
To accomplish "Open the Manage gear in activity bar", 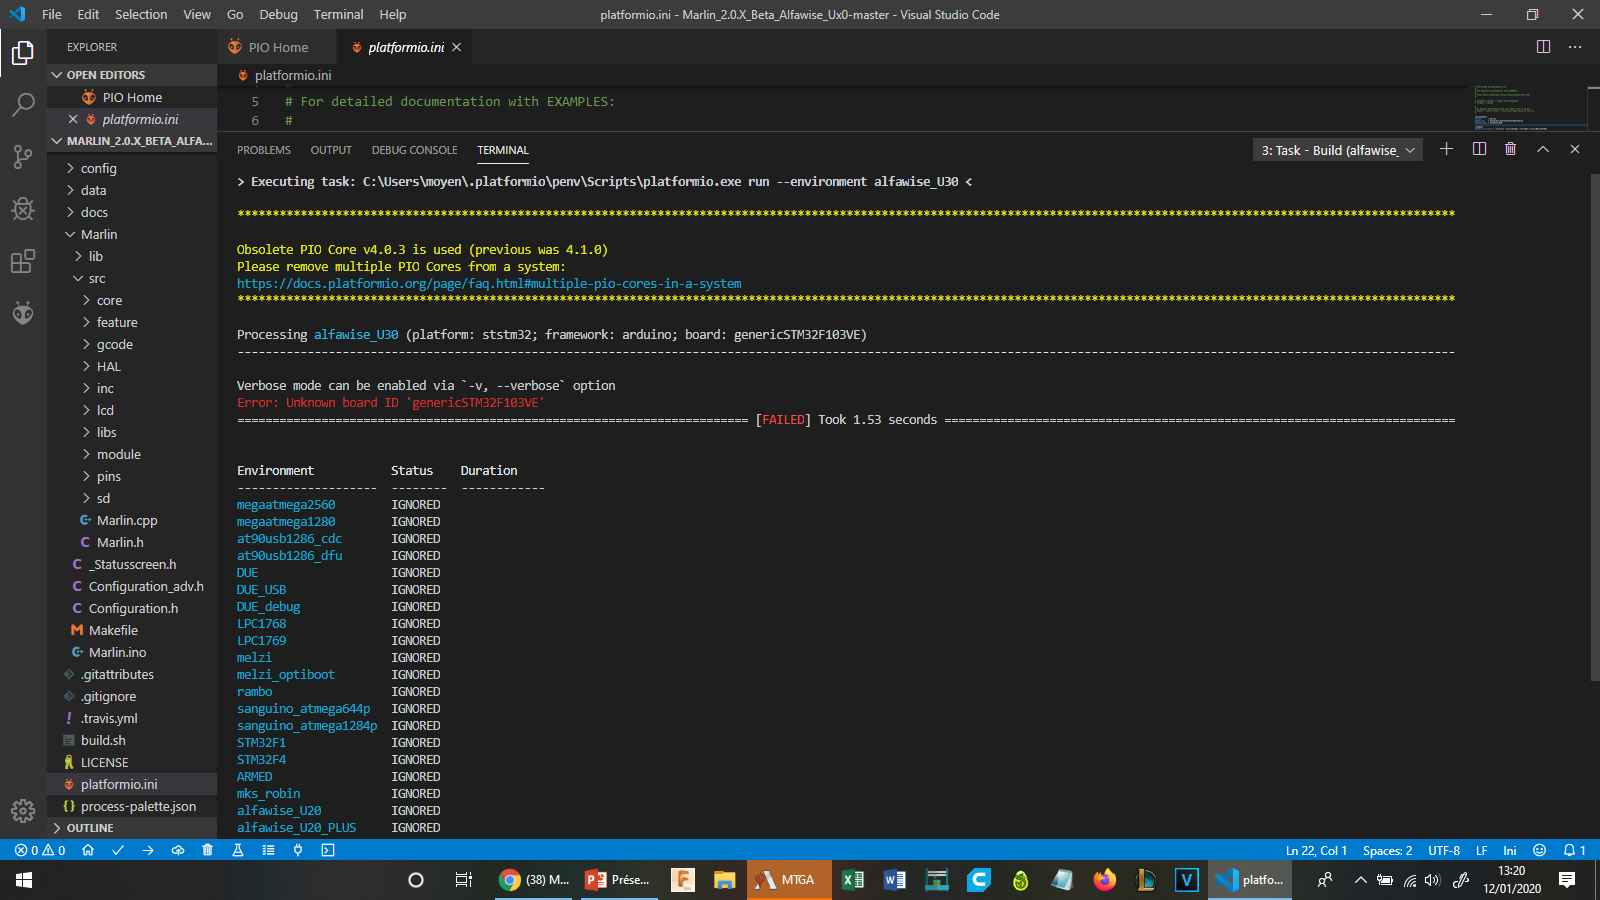I will (x=23, y=811).
